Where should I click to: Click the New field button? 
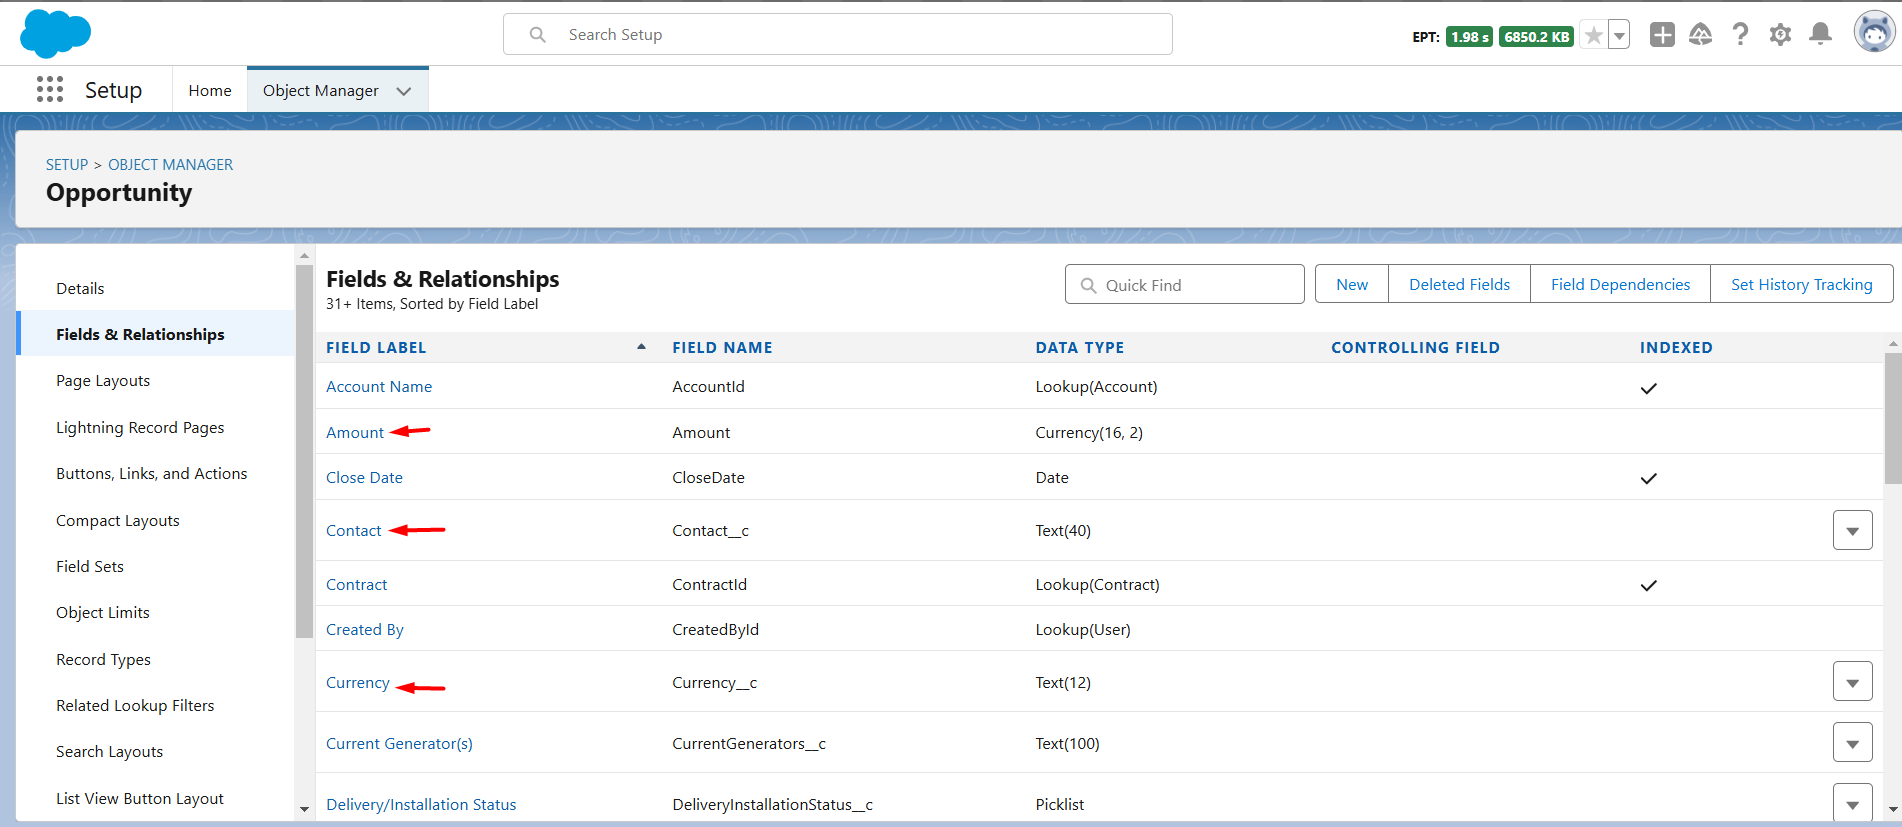click(x=1352, y=284)
